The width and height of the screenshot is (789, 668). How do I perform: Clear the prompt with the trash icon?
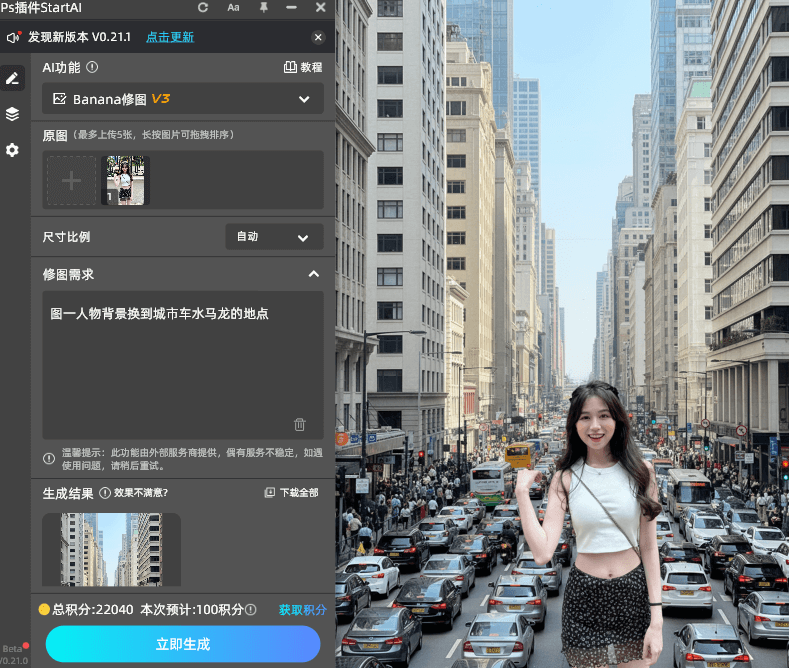[x=299, y=425]
